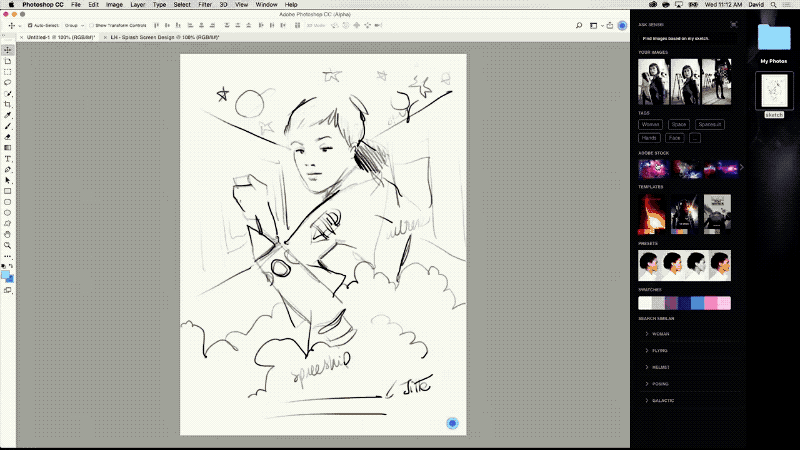800x450 pixels.
Task: Select the Rectangle shape tool
Action: pyautogui.click(x=8, y=191)
